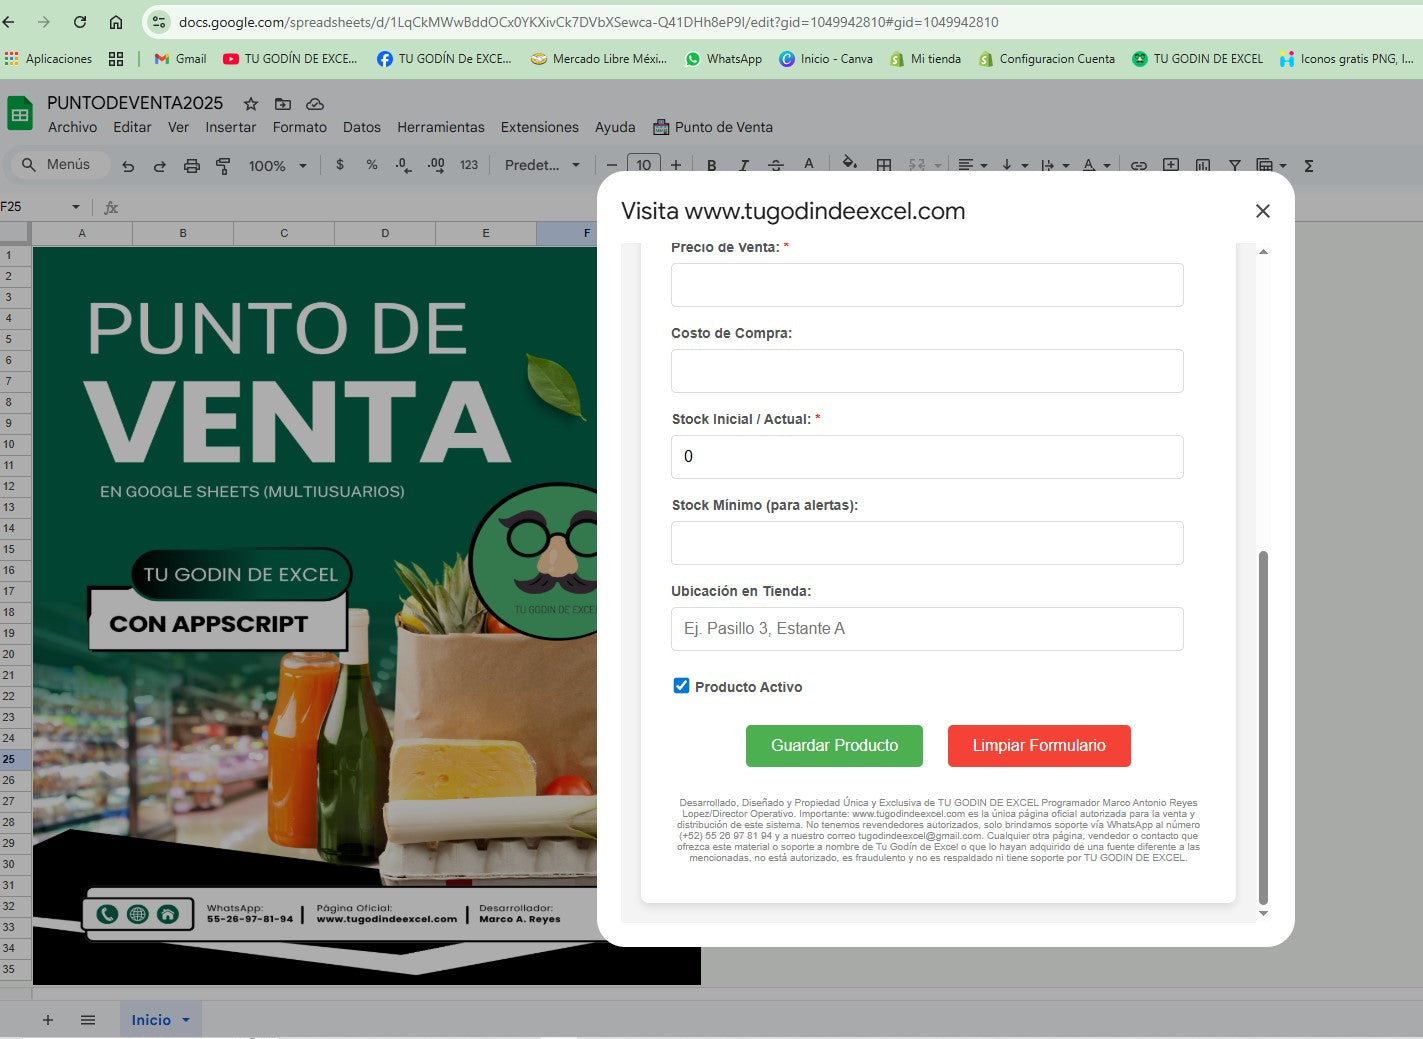Click the Precio de Venta input field

(927, 285)
